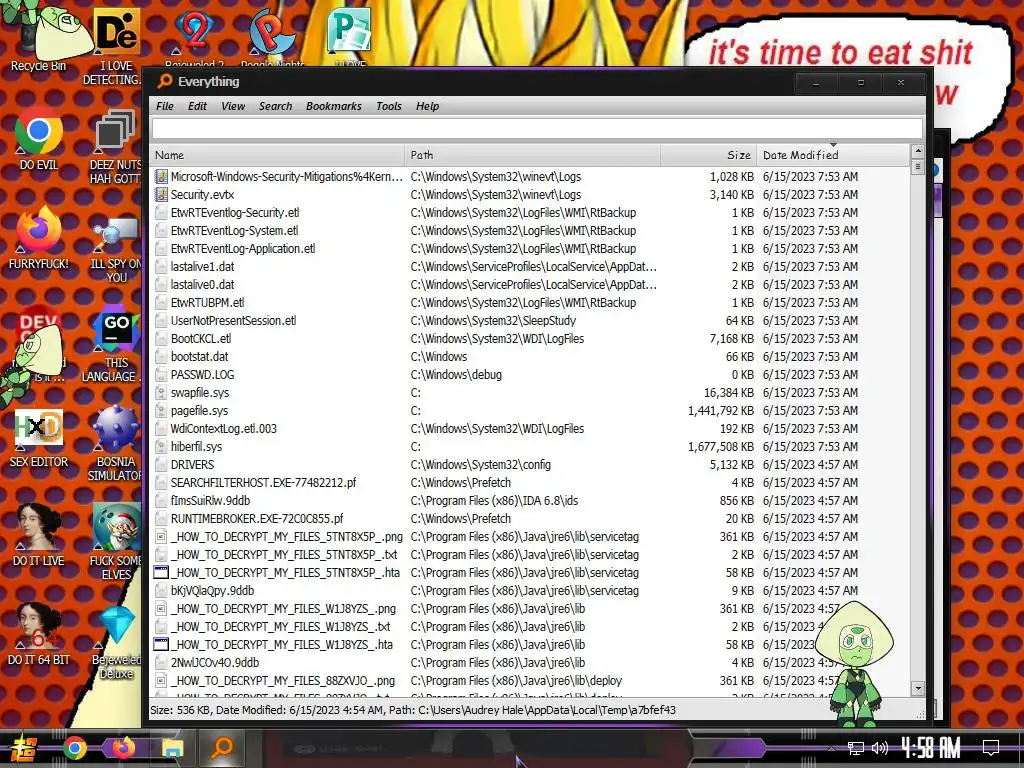Open the Help menu
Screen dimensions: 1024x768
point(428,106)
